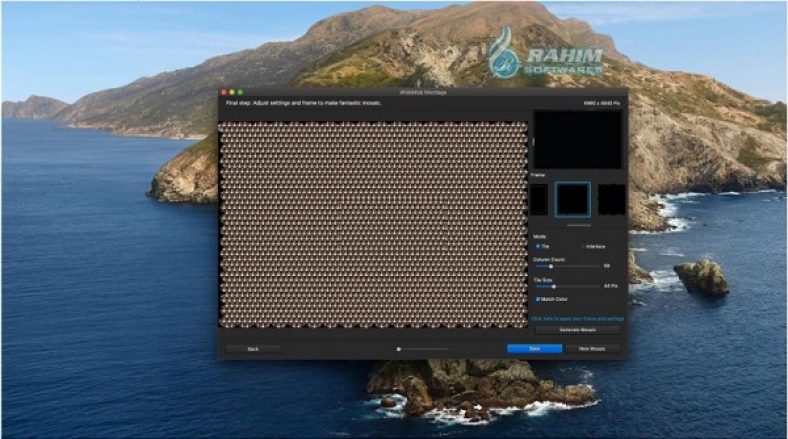The image size is (788, 439).
Task: Select the highlighted center frame thumbnail
Action: (x=573, y=198)
